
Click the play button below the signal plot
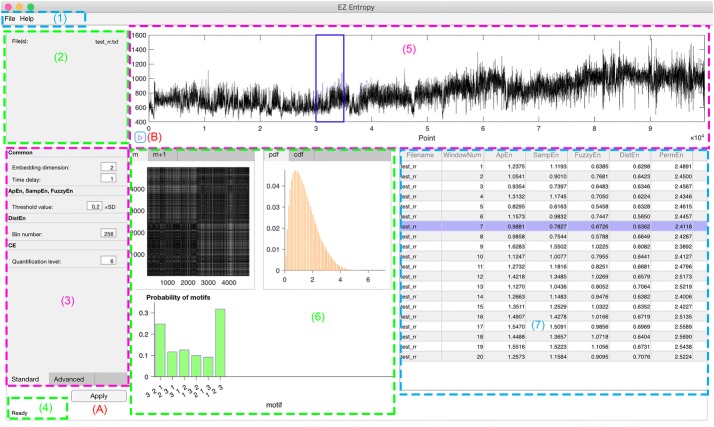click(x=140, y=137)
